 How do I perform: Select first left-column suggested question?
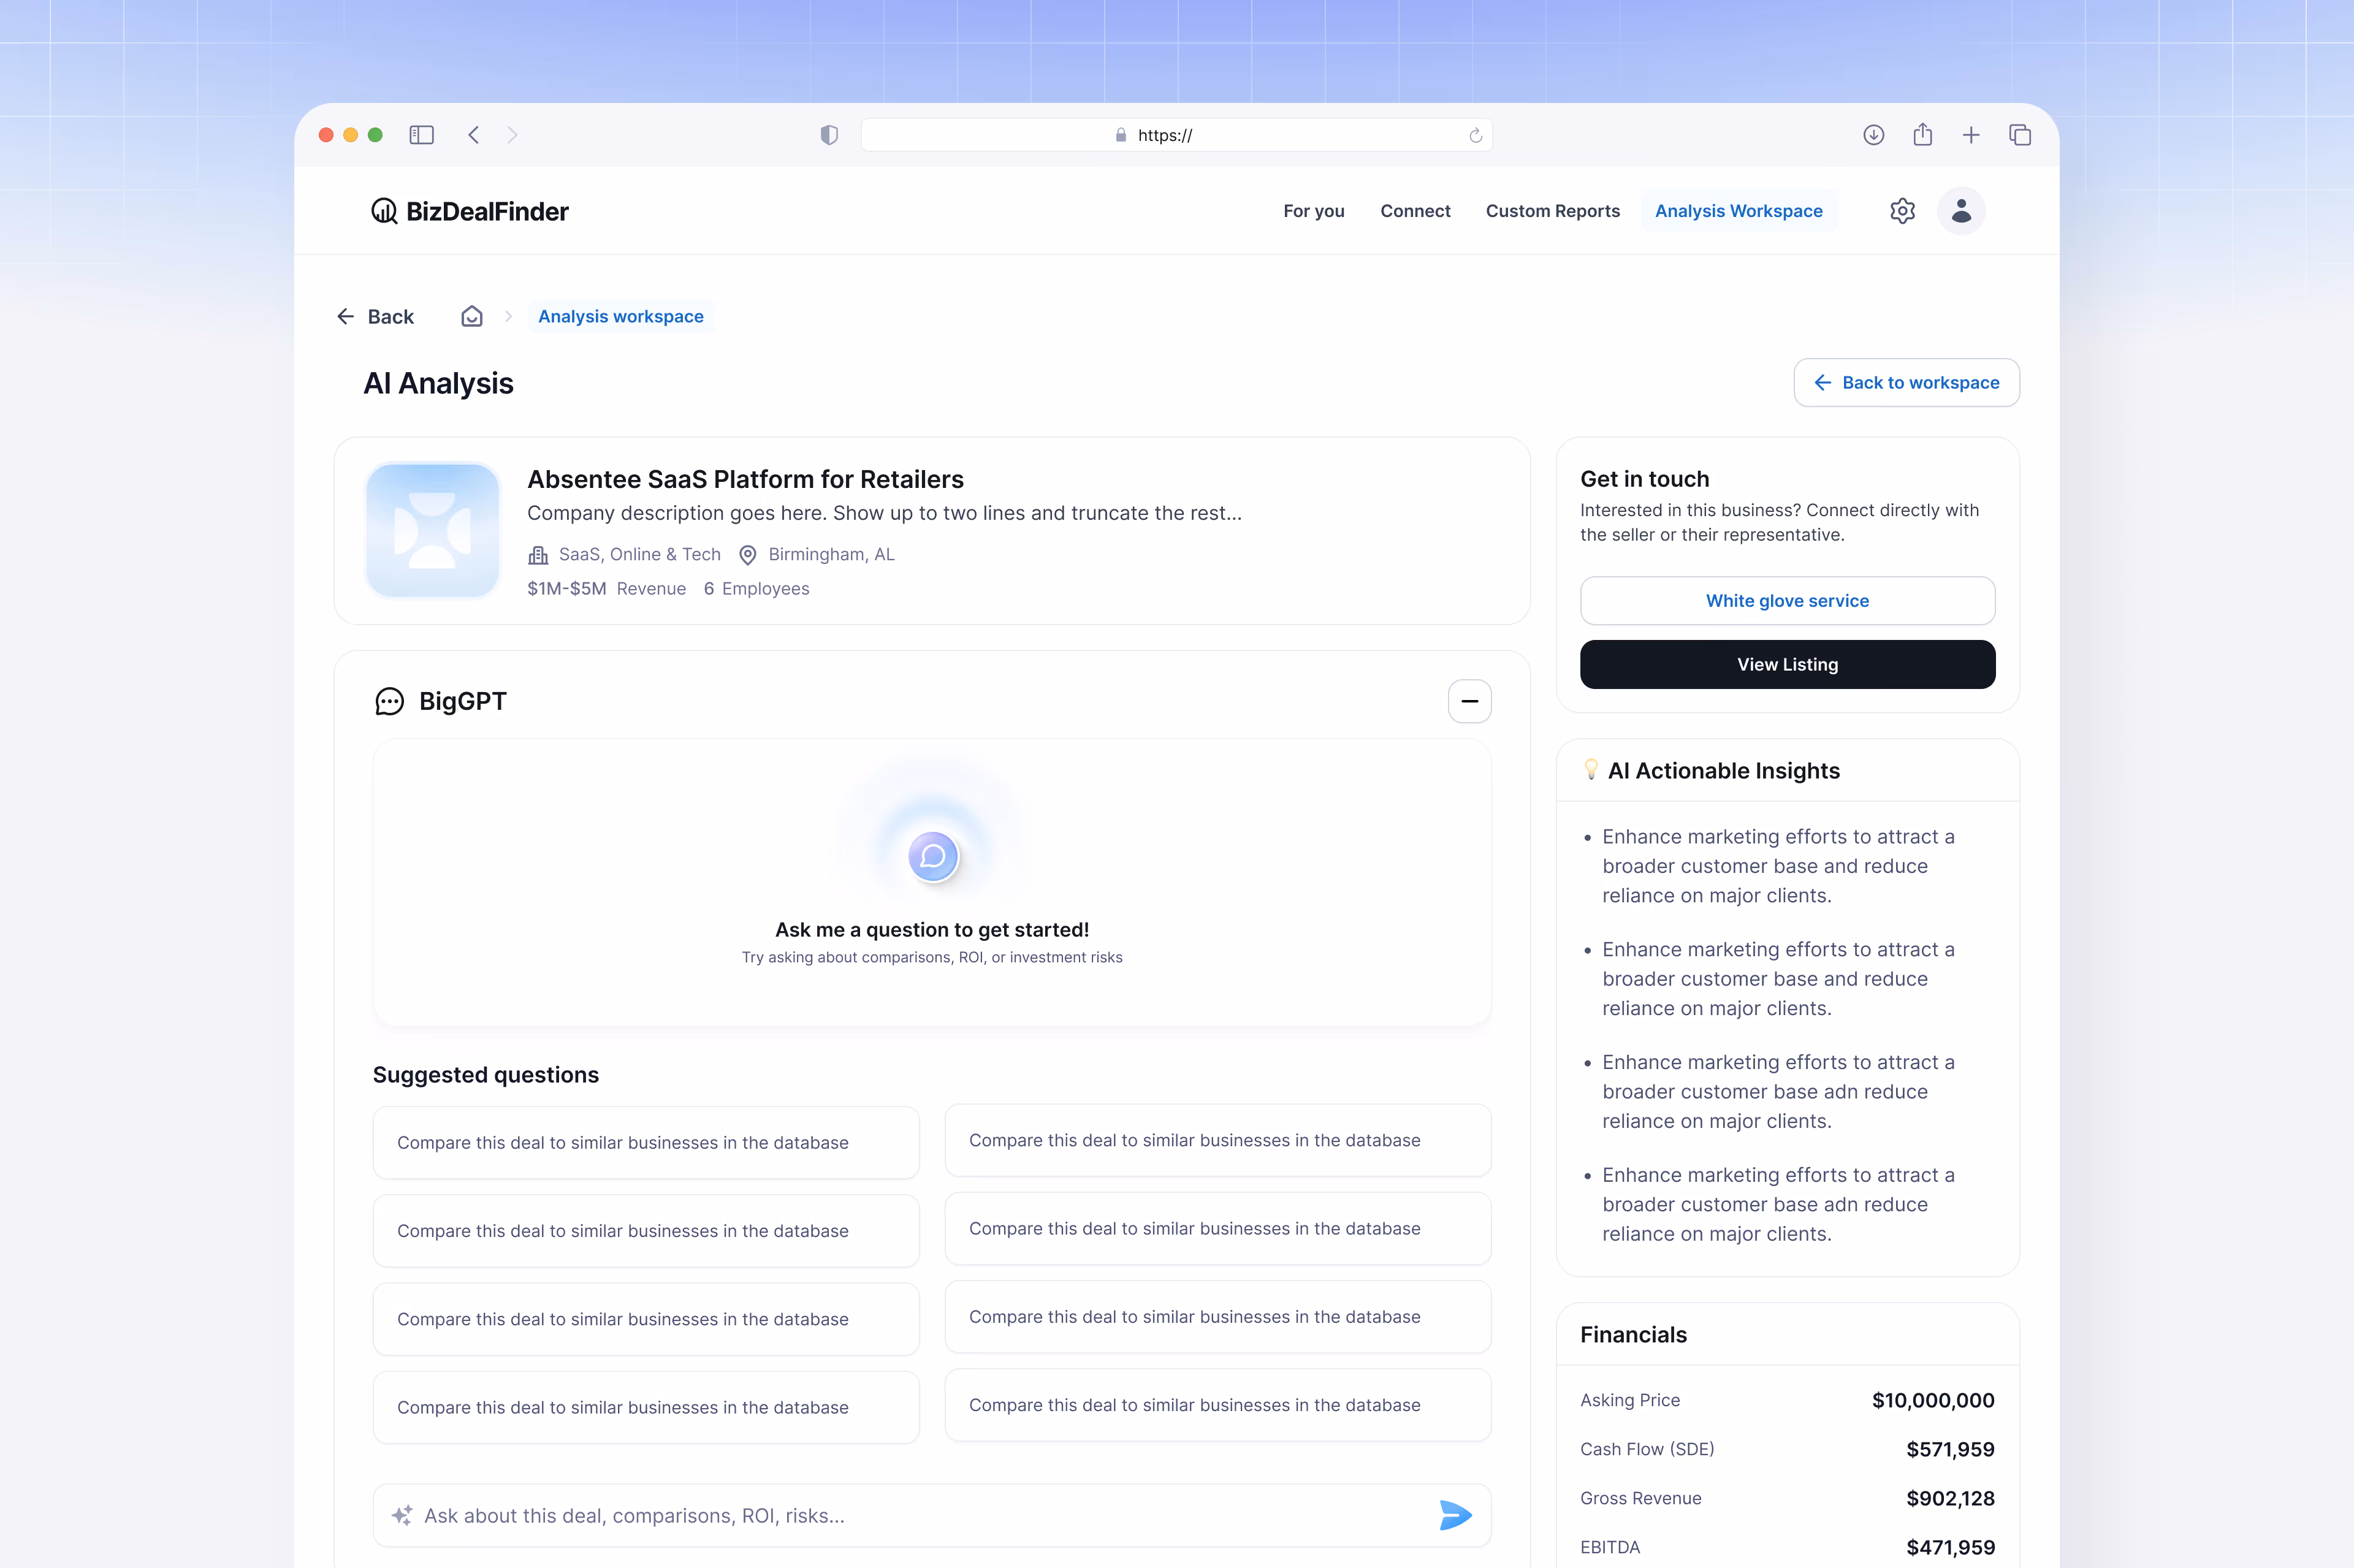pos(646,1142)
